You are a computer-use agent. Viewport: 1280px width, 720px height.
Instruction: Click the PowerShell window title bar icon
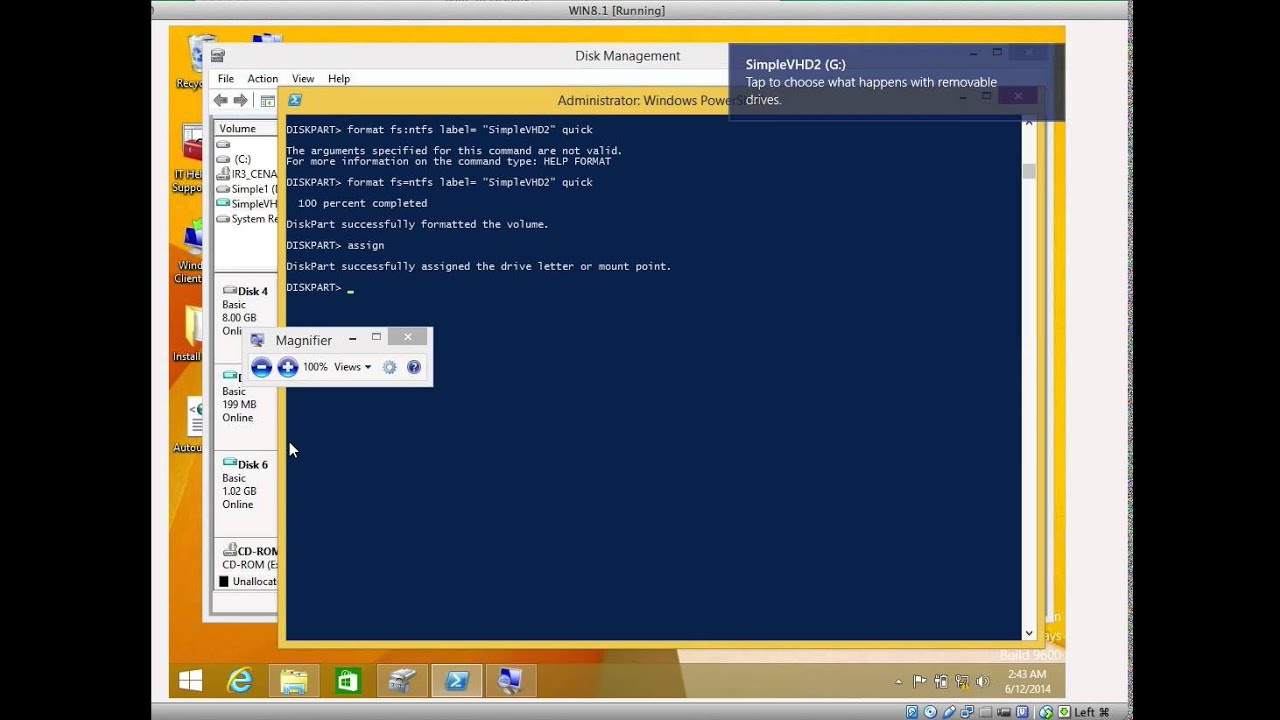point(294,100)
